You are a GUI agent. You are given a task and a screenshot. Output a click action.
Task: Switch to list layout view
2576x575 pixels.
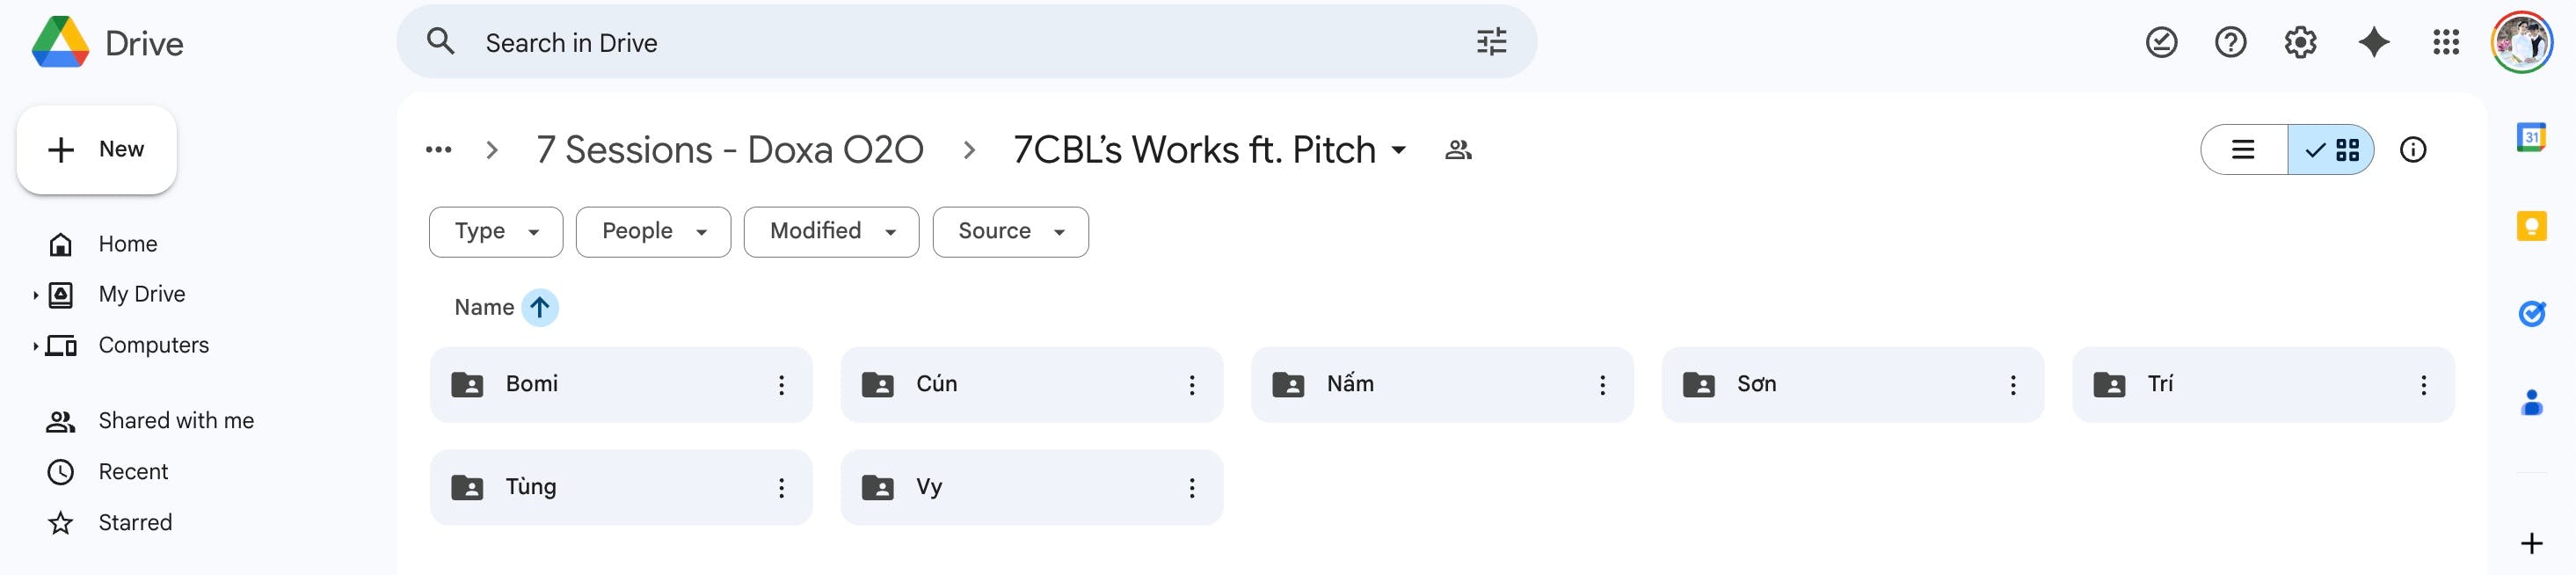click(x=2243, y=150)
